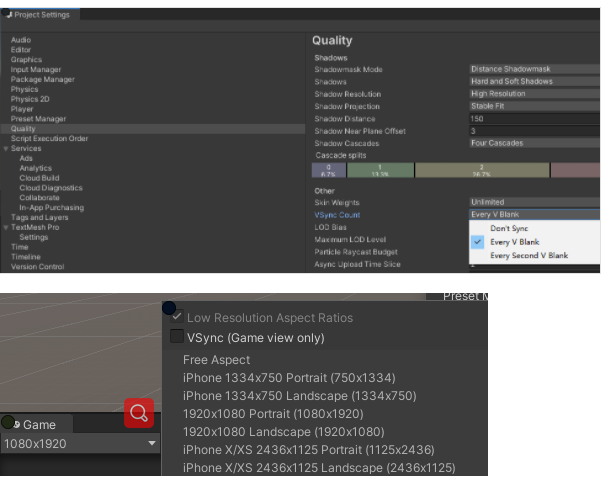Click cascade split segment 2
Viewport: 608px width, 487px height.
click(482, 170)
